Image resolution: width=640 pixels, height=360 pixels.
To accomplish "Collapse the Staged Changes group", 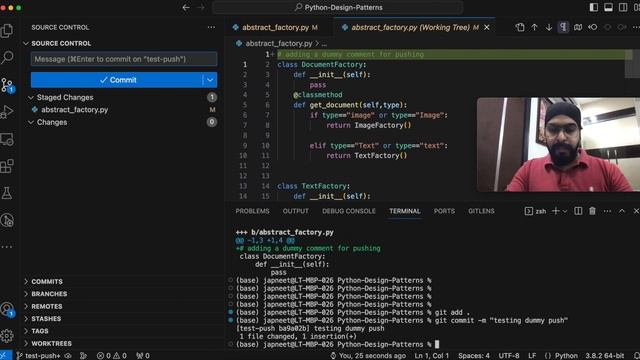I will pyautogui.click(x=31, y=98).
